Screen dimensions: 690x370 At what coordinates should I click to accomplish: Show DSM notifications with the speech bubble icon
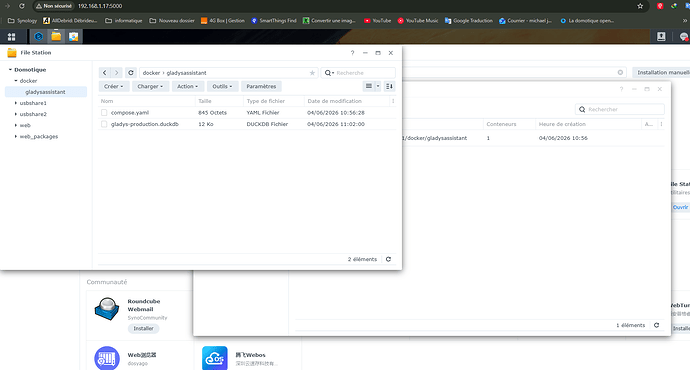(x=683, y=37)
